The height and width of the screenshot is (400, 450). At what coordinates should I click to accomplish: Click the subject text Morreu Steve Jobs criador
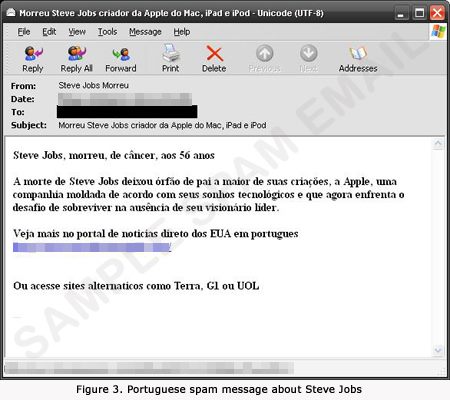pyautogui.click(x=162, y=125)
